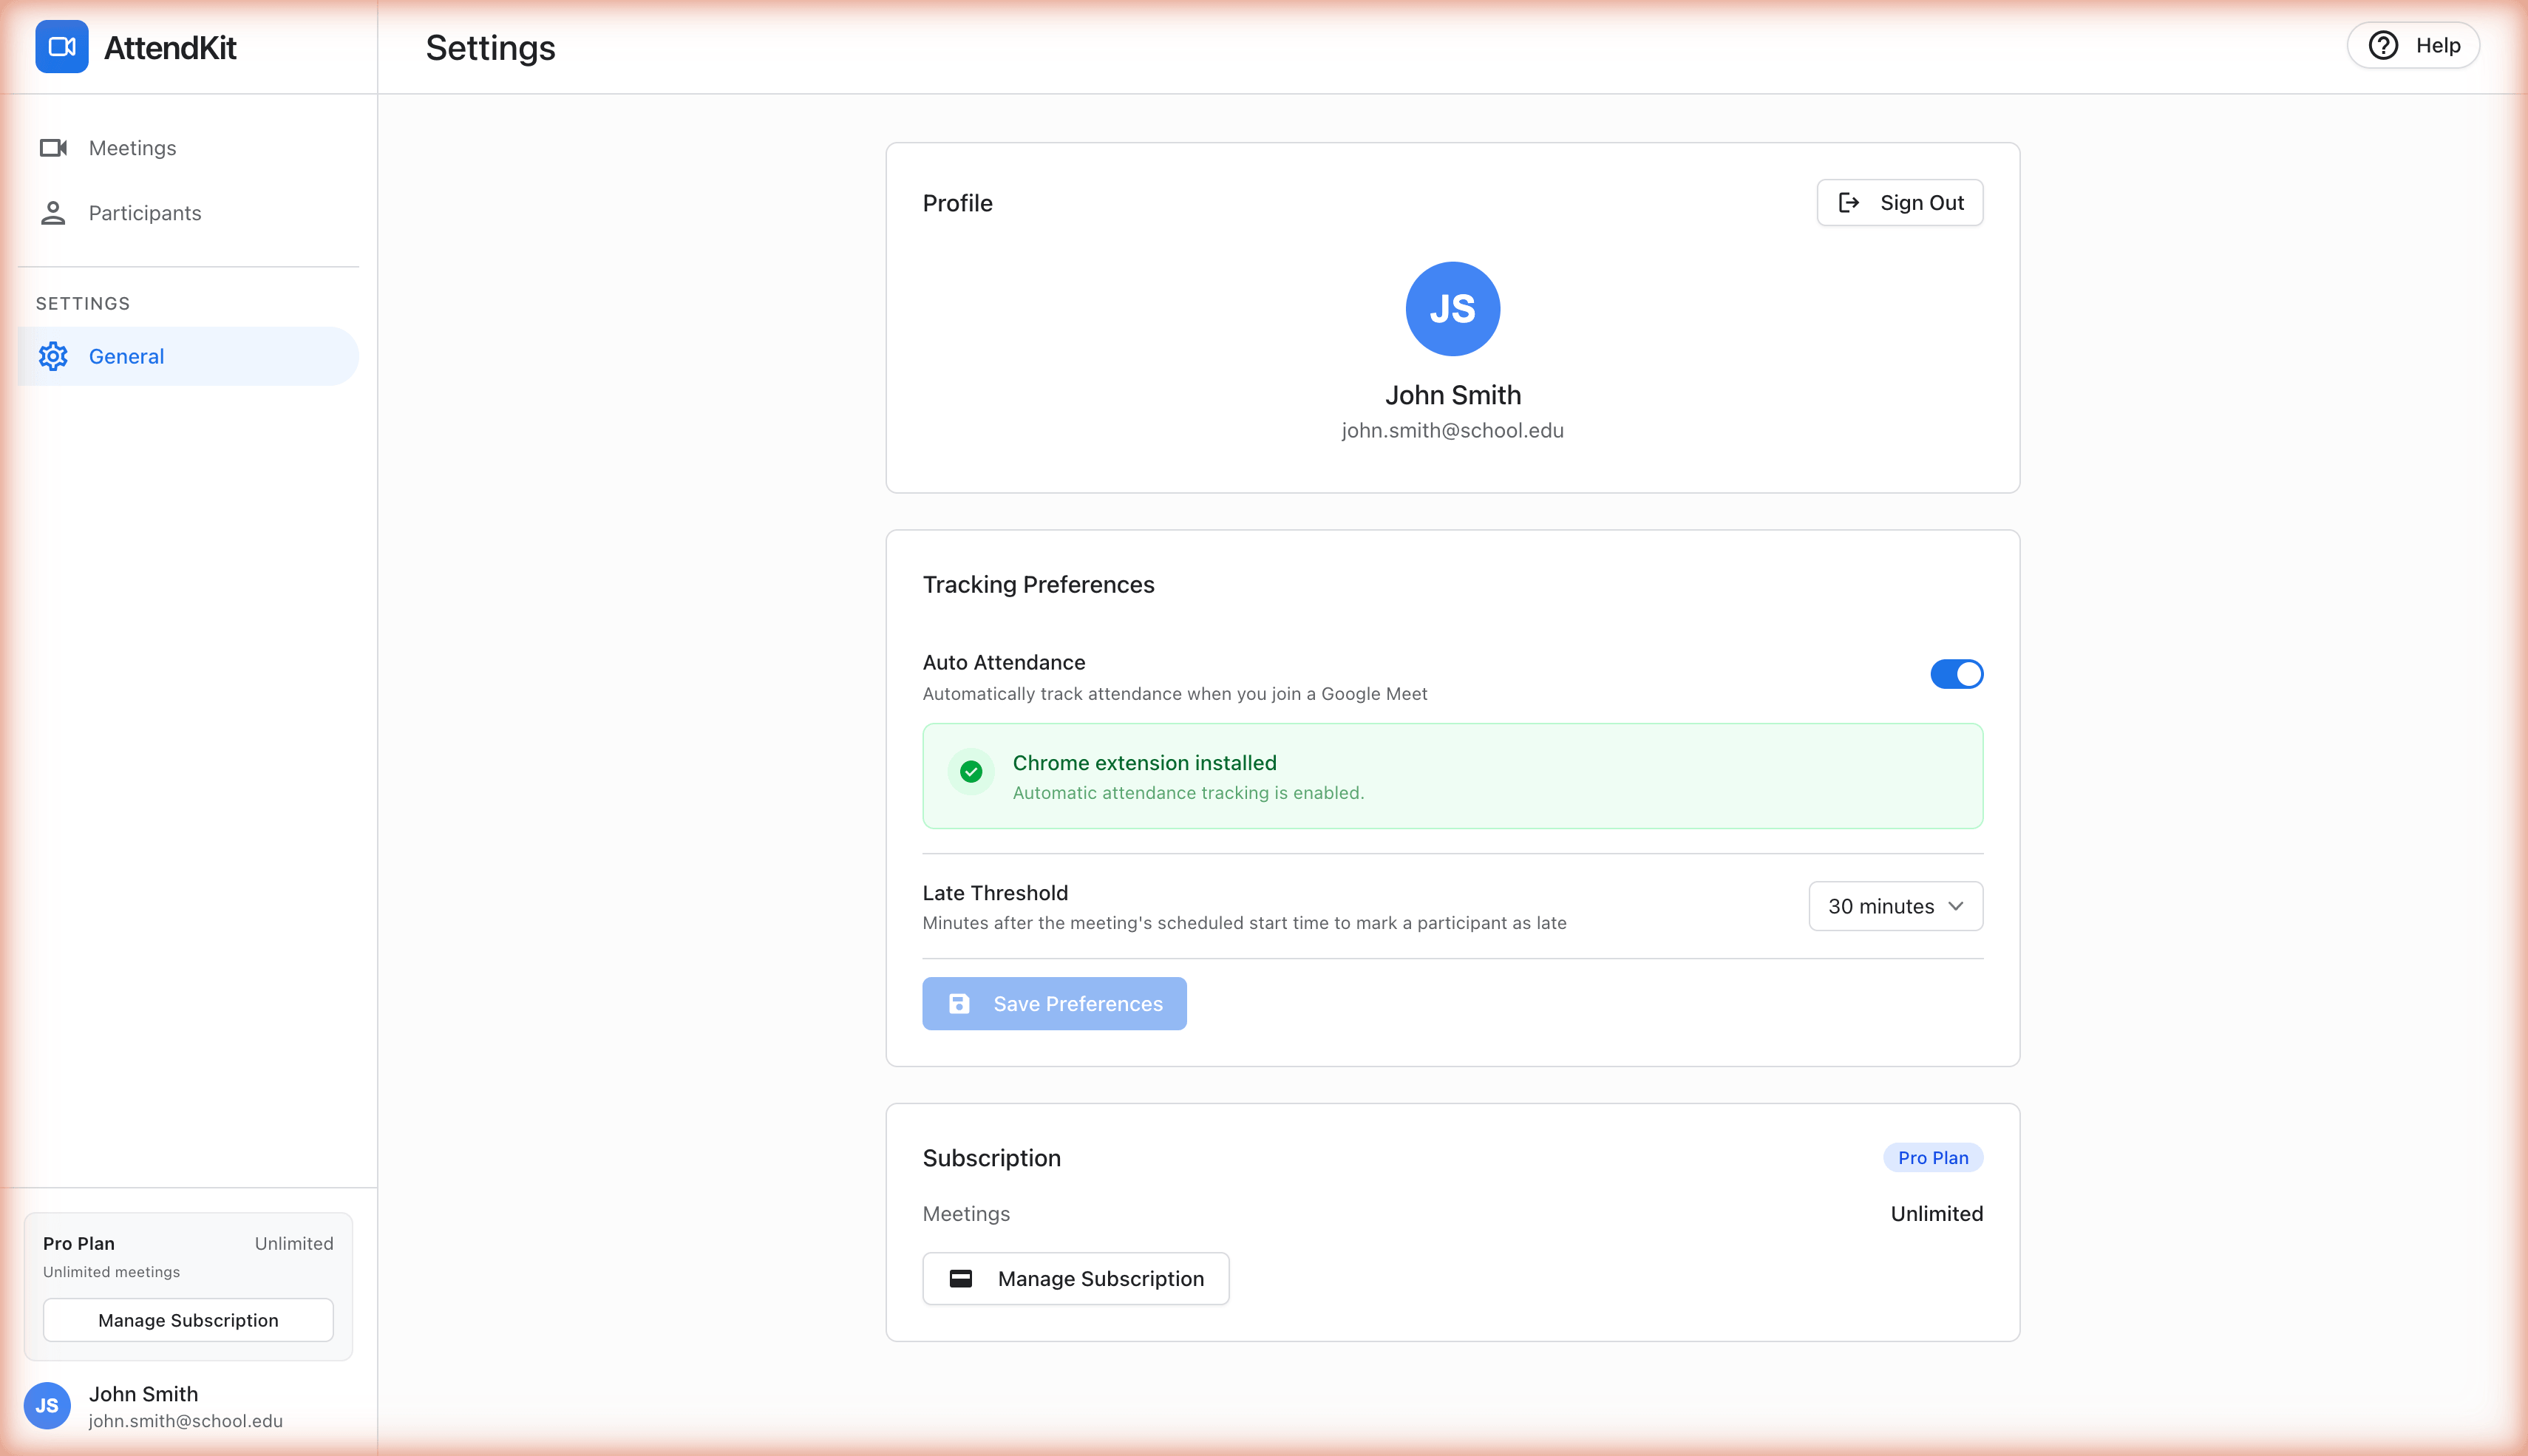Click the Meetings video camera icon
Image resolution: width=2528 pixels, height=1456 pixels.
click(53, 148)
